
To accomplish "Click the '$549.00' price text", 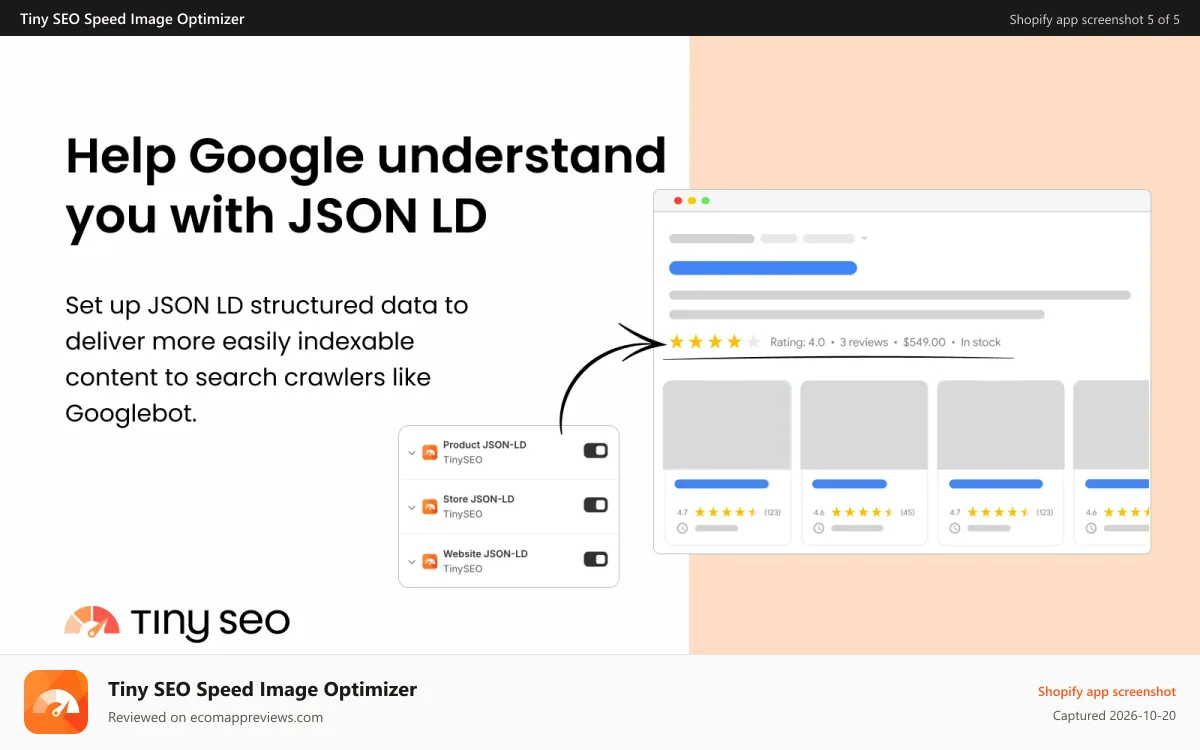I will [924, 342].
